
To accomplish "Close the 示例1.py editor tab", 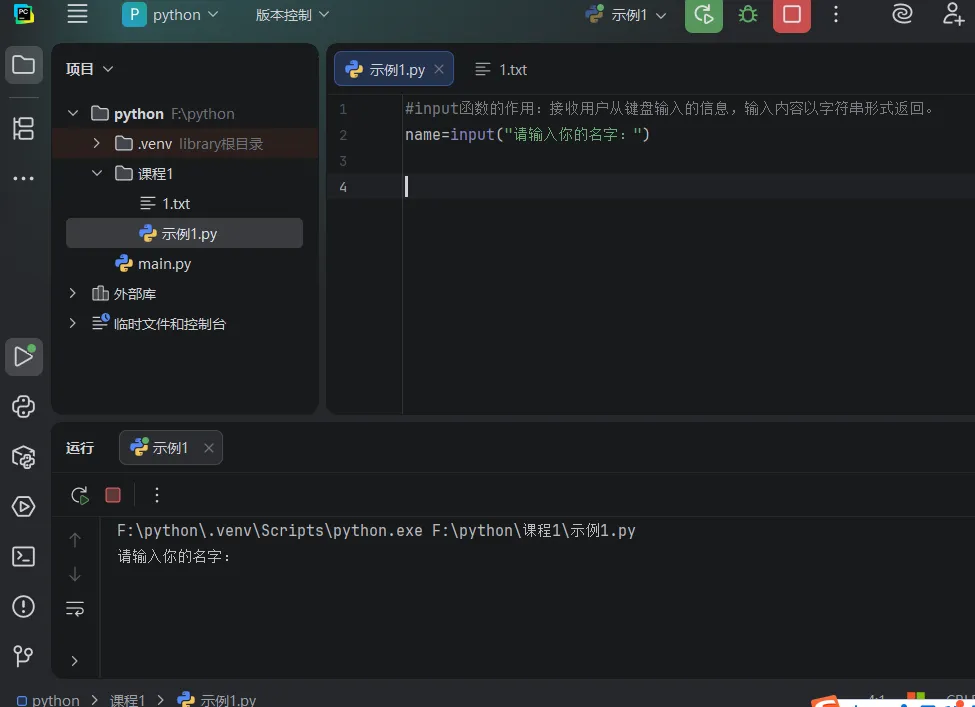I will pyautogui.click(x=439, y=69).
